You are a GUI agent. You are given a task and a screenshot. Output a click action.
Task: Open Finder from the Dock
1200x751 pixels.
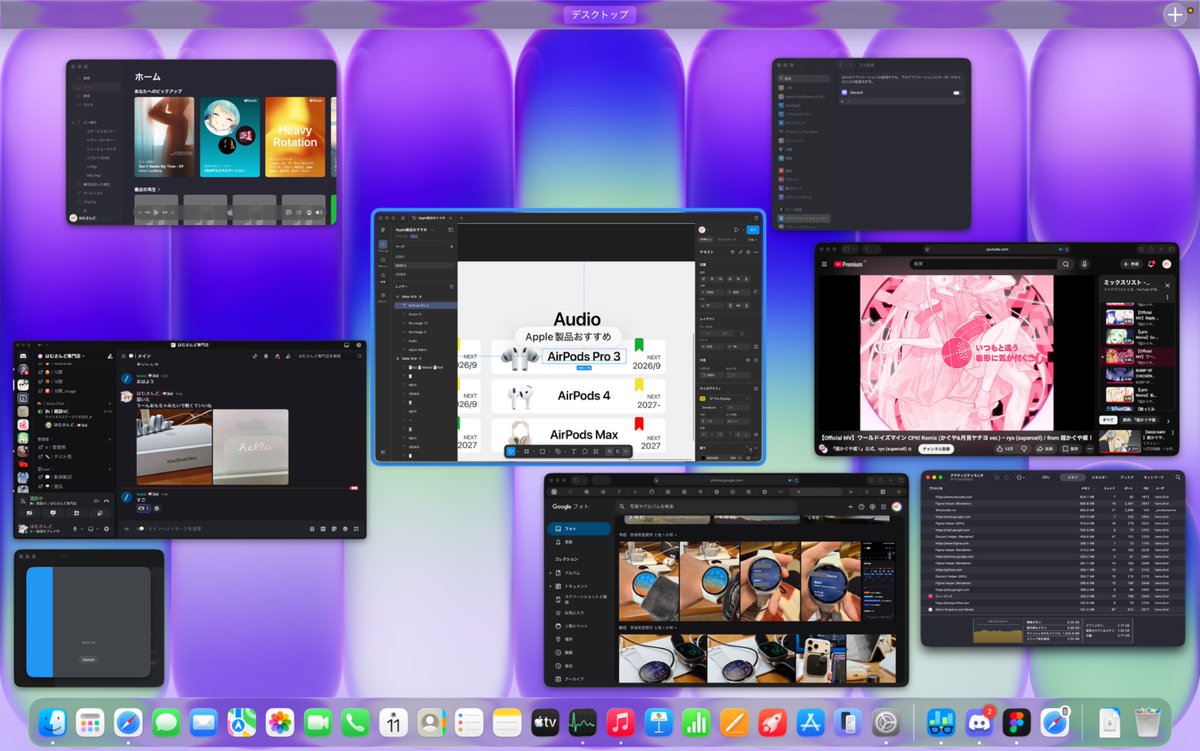[52, 722]
